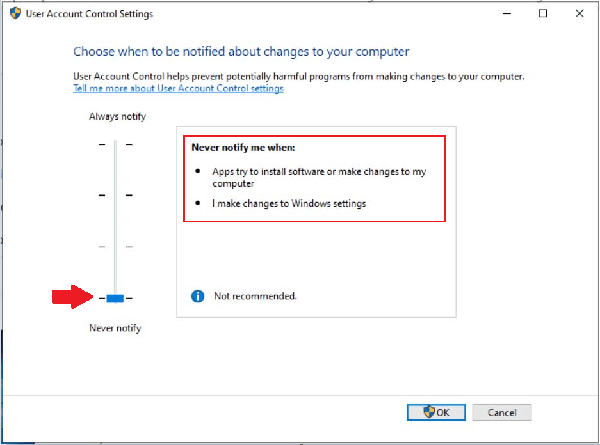The width and height of the screenshot is (600, 445).
Task: Set slider to topmost Always notify tick
Action: pyautogui.click(x=115, y=145)
